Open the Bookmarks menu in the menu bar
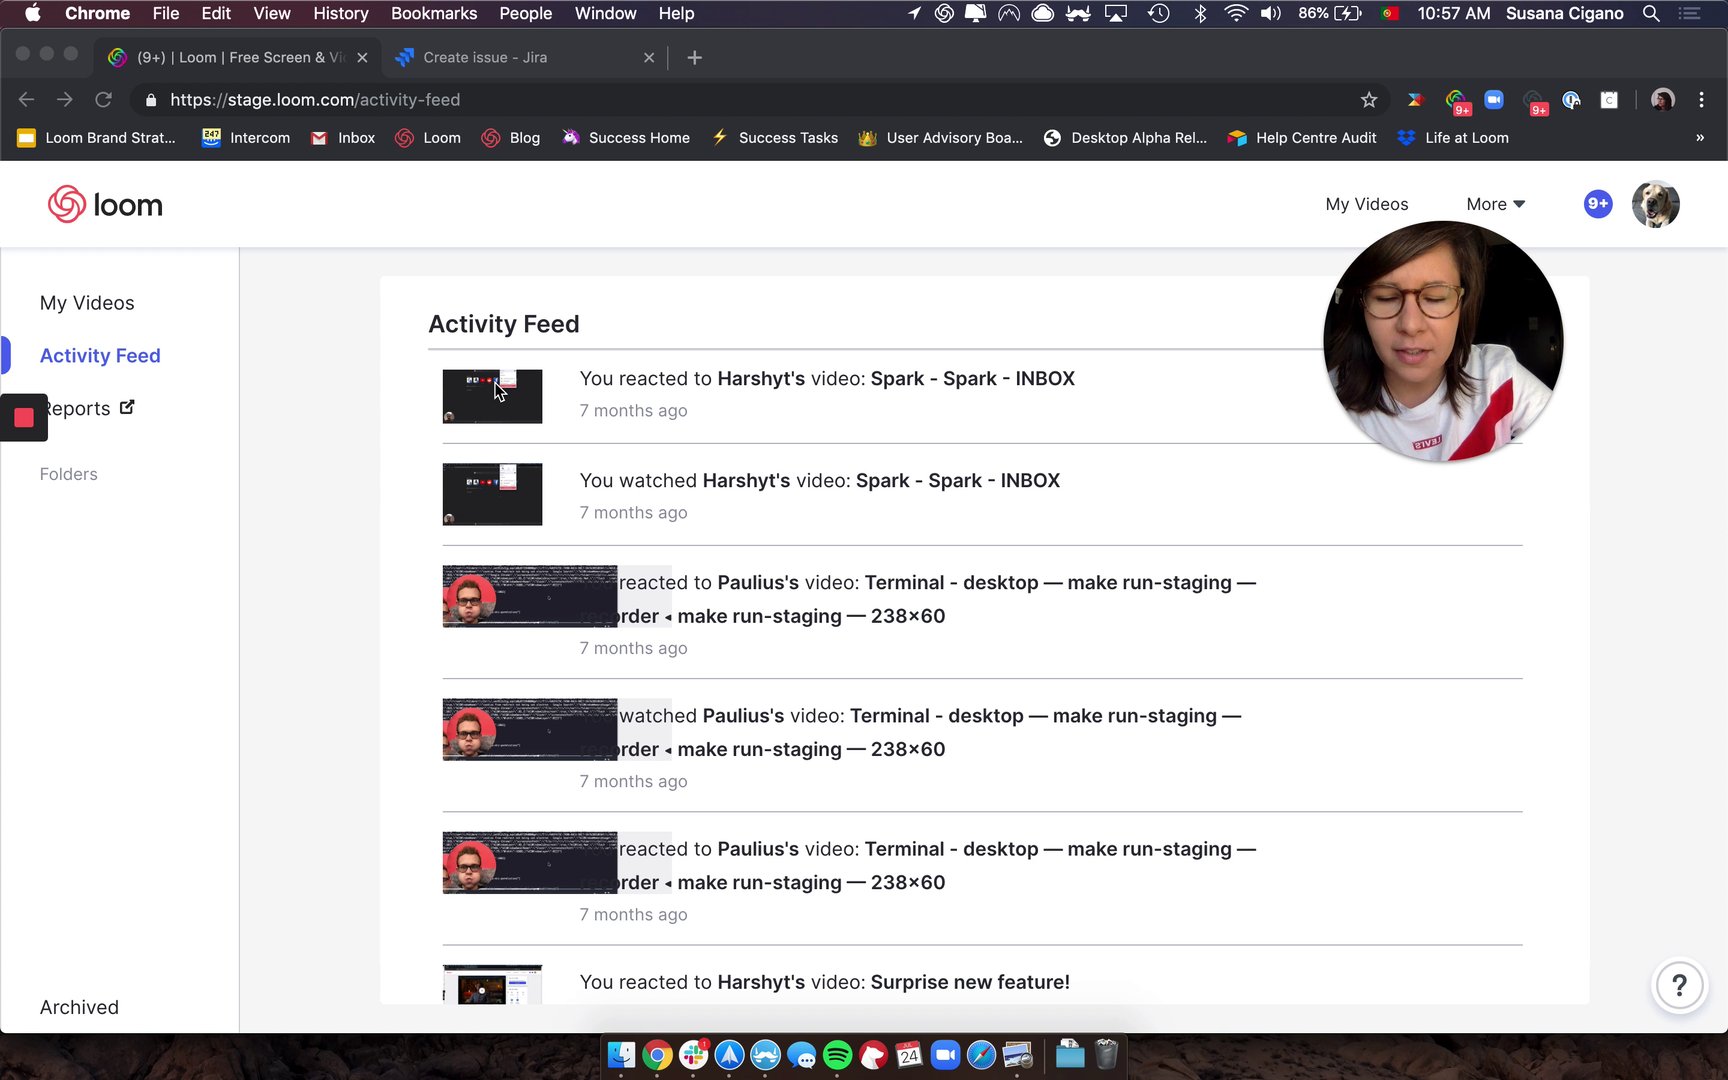 pyautogui.click(x=434, y=13)
